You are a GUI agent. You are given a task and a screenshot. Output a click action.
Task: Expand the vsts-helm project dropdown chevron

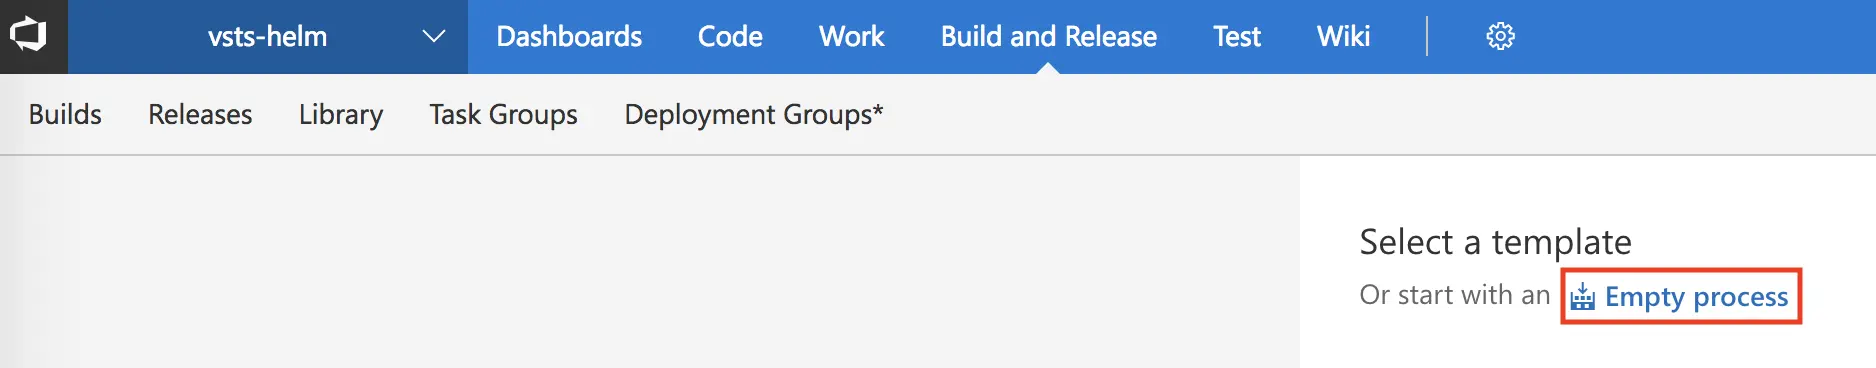click(x=433, y=37)
